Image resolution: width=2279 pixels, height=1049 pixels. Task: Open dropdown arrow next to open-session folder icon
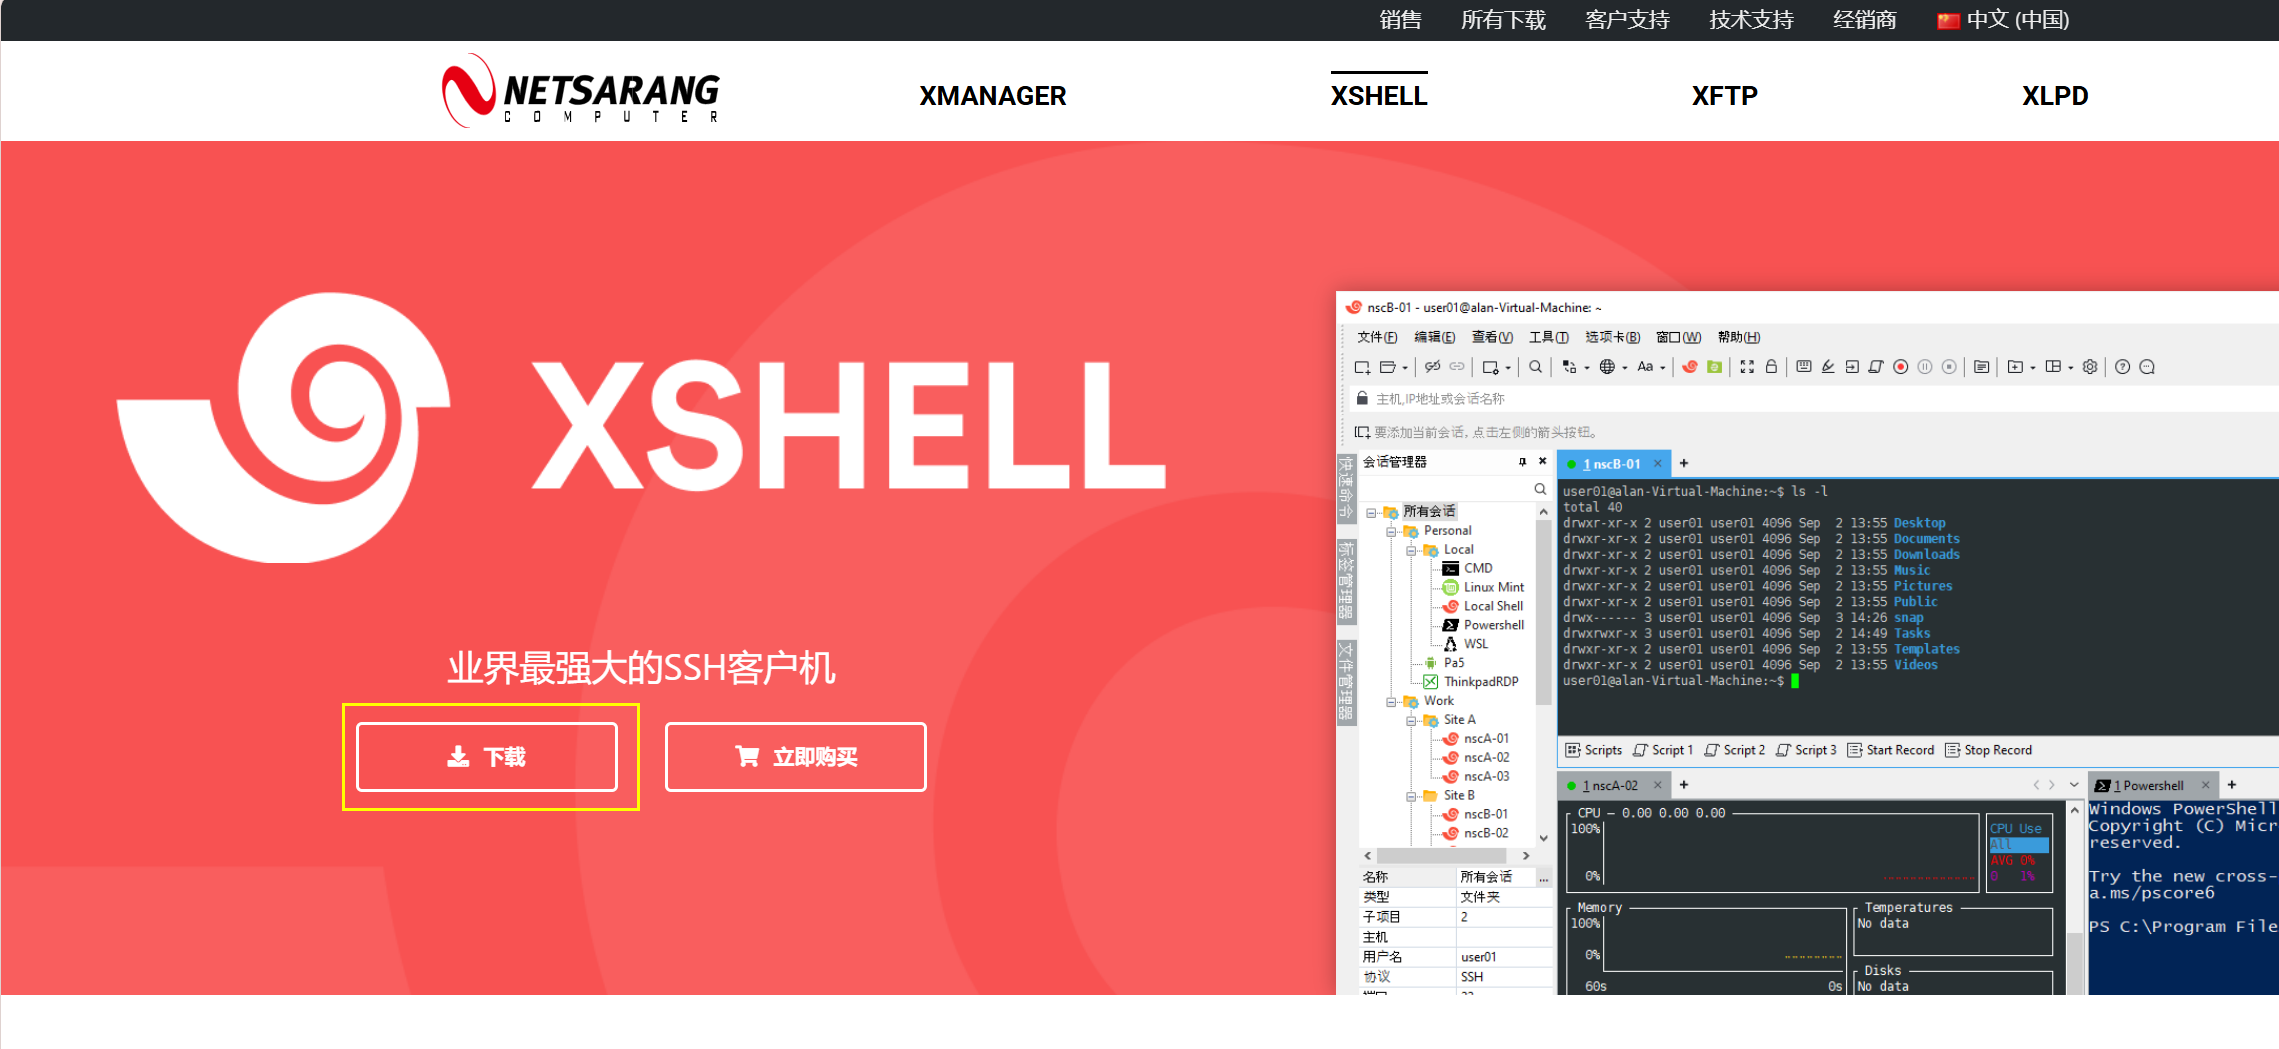(1405, 368)
